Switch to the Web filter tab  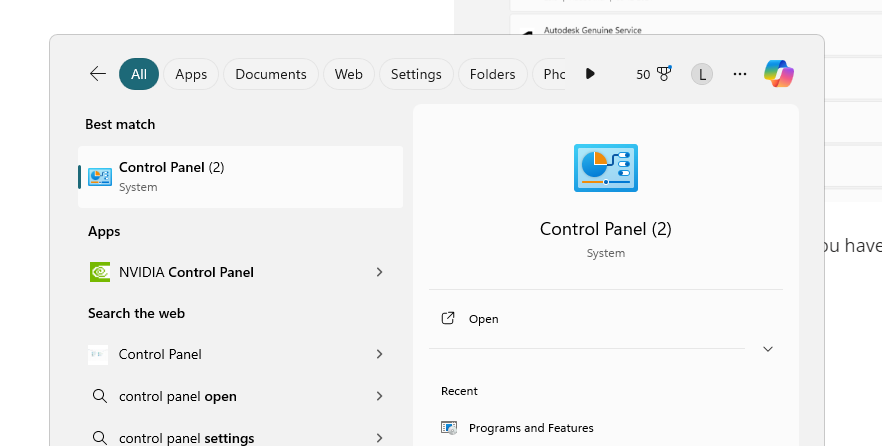tap(349, 74)
